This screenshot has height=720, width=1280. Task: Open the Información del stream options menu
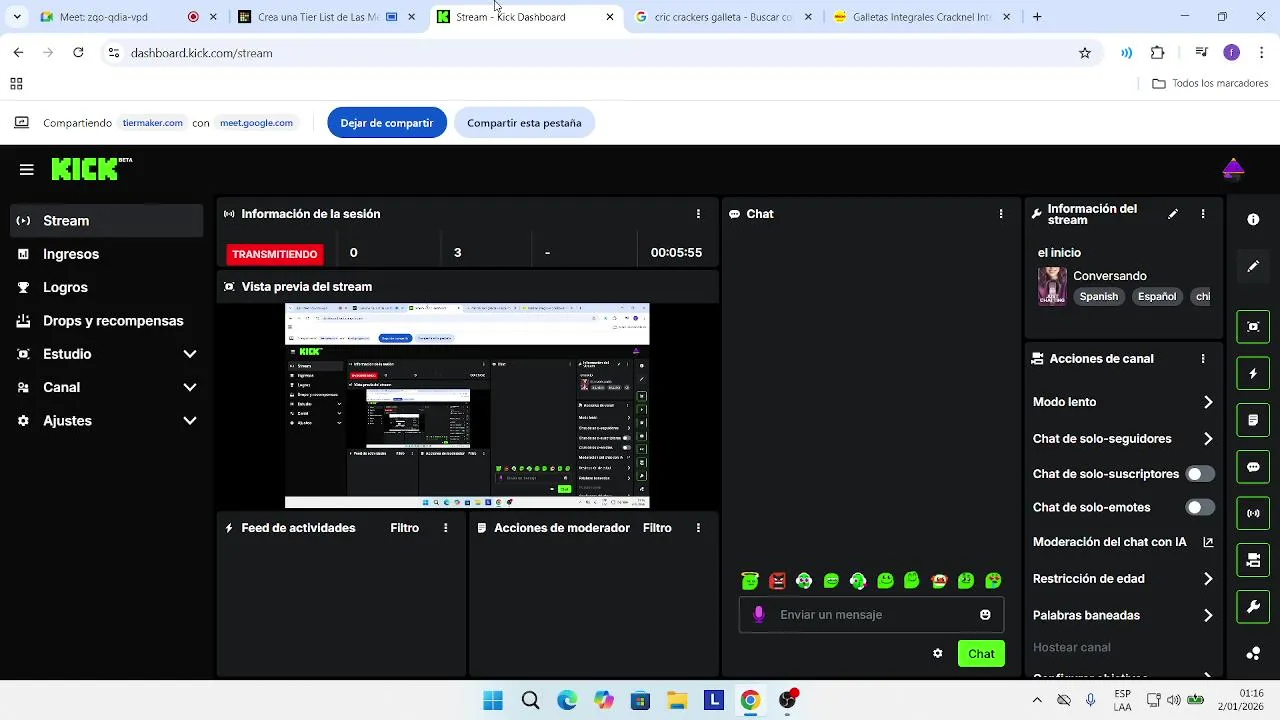click(x=1203, y=214)
